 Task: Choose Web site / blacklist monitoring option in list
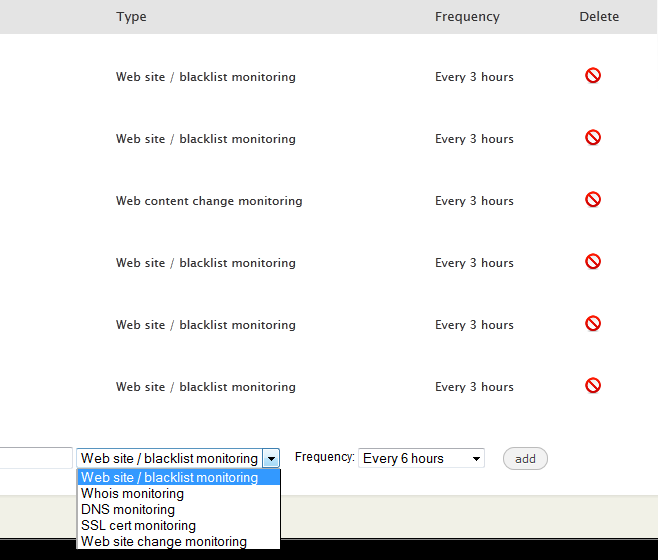(x=178, y=477)
